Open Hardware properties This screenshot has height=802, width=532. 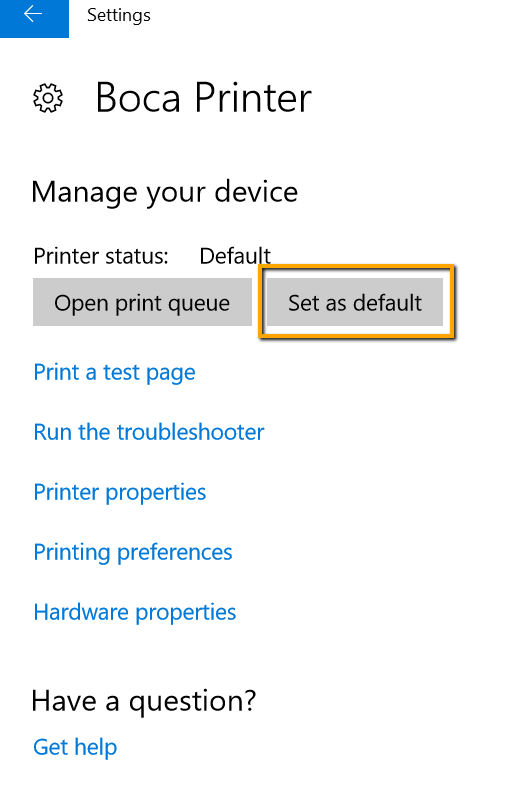135,612
